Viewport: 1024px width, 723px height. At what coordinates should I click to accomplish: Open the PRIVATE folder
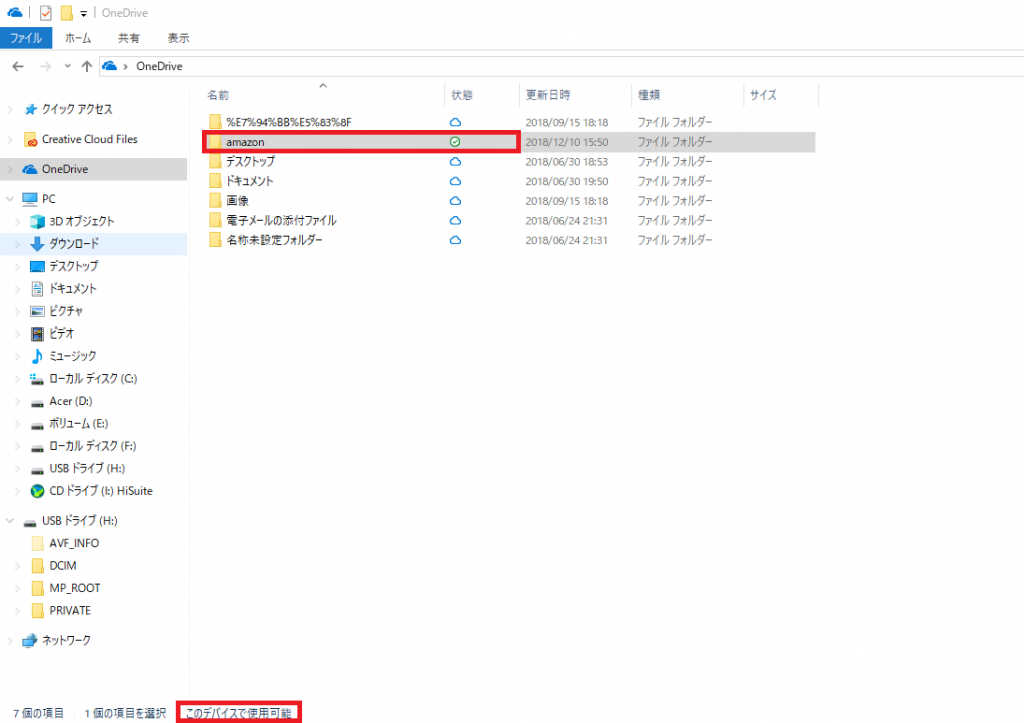(x=70, y=611)
